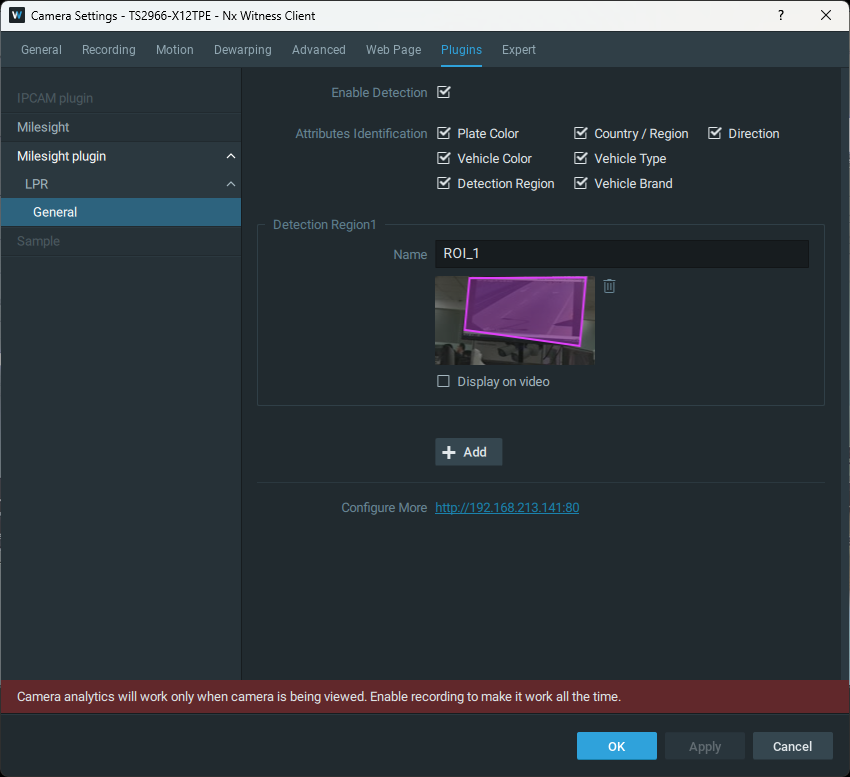The image size is (850, 777).
Task: Toggle the Vehicle Type checkbox
Action: [x=581, y=158]
